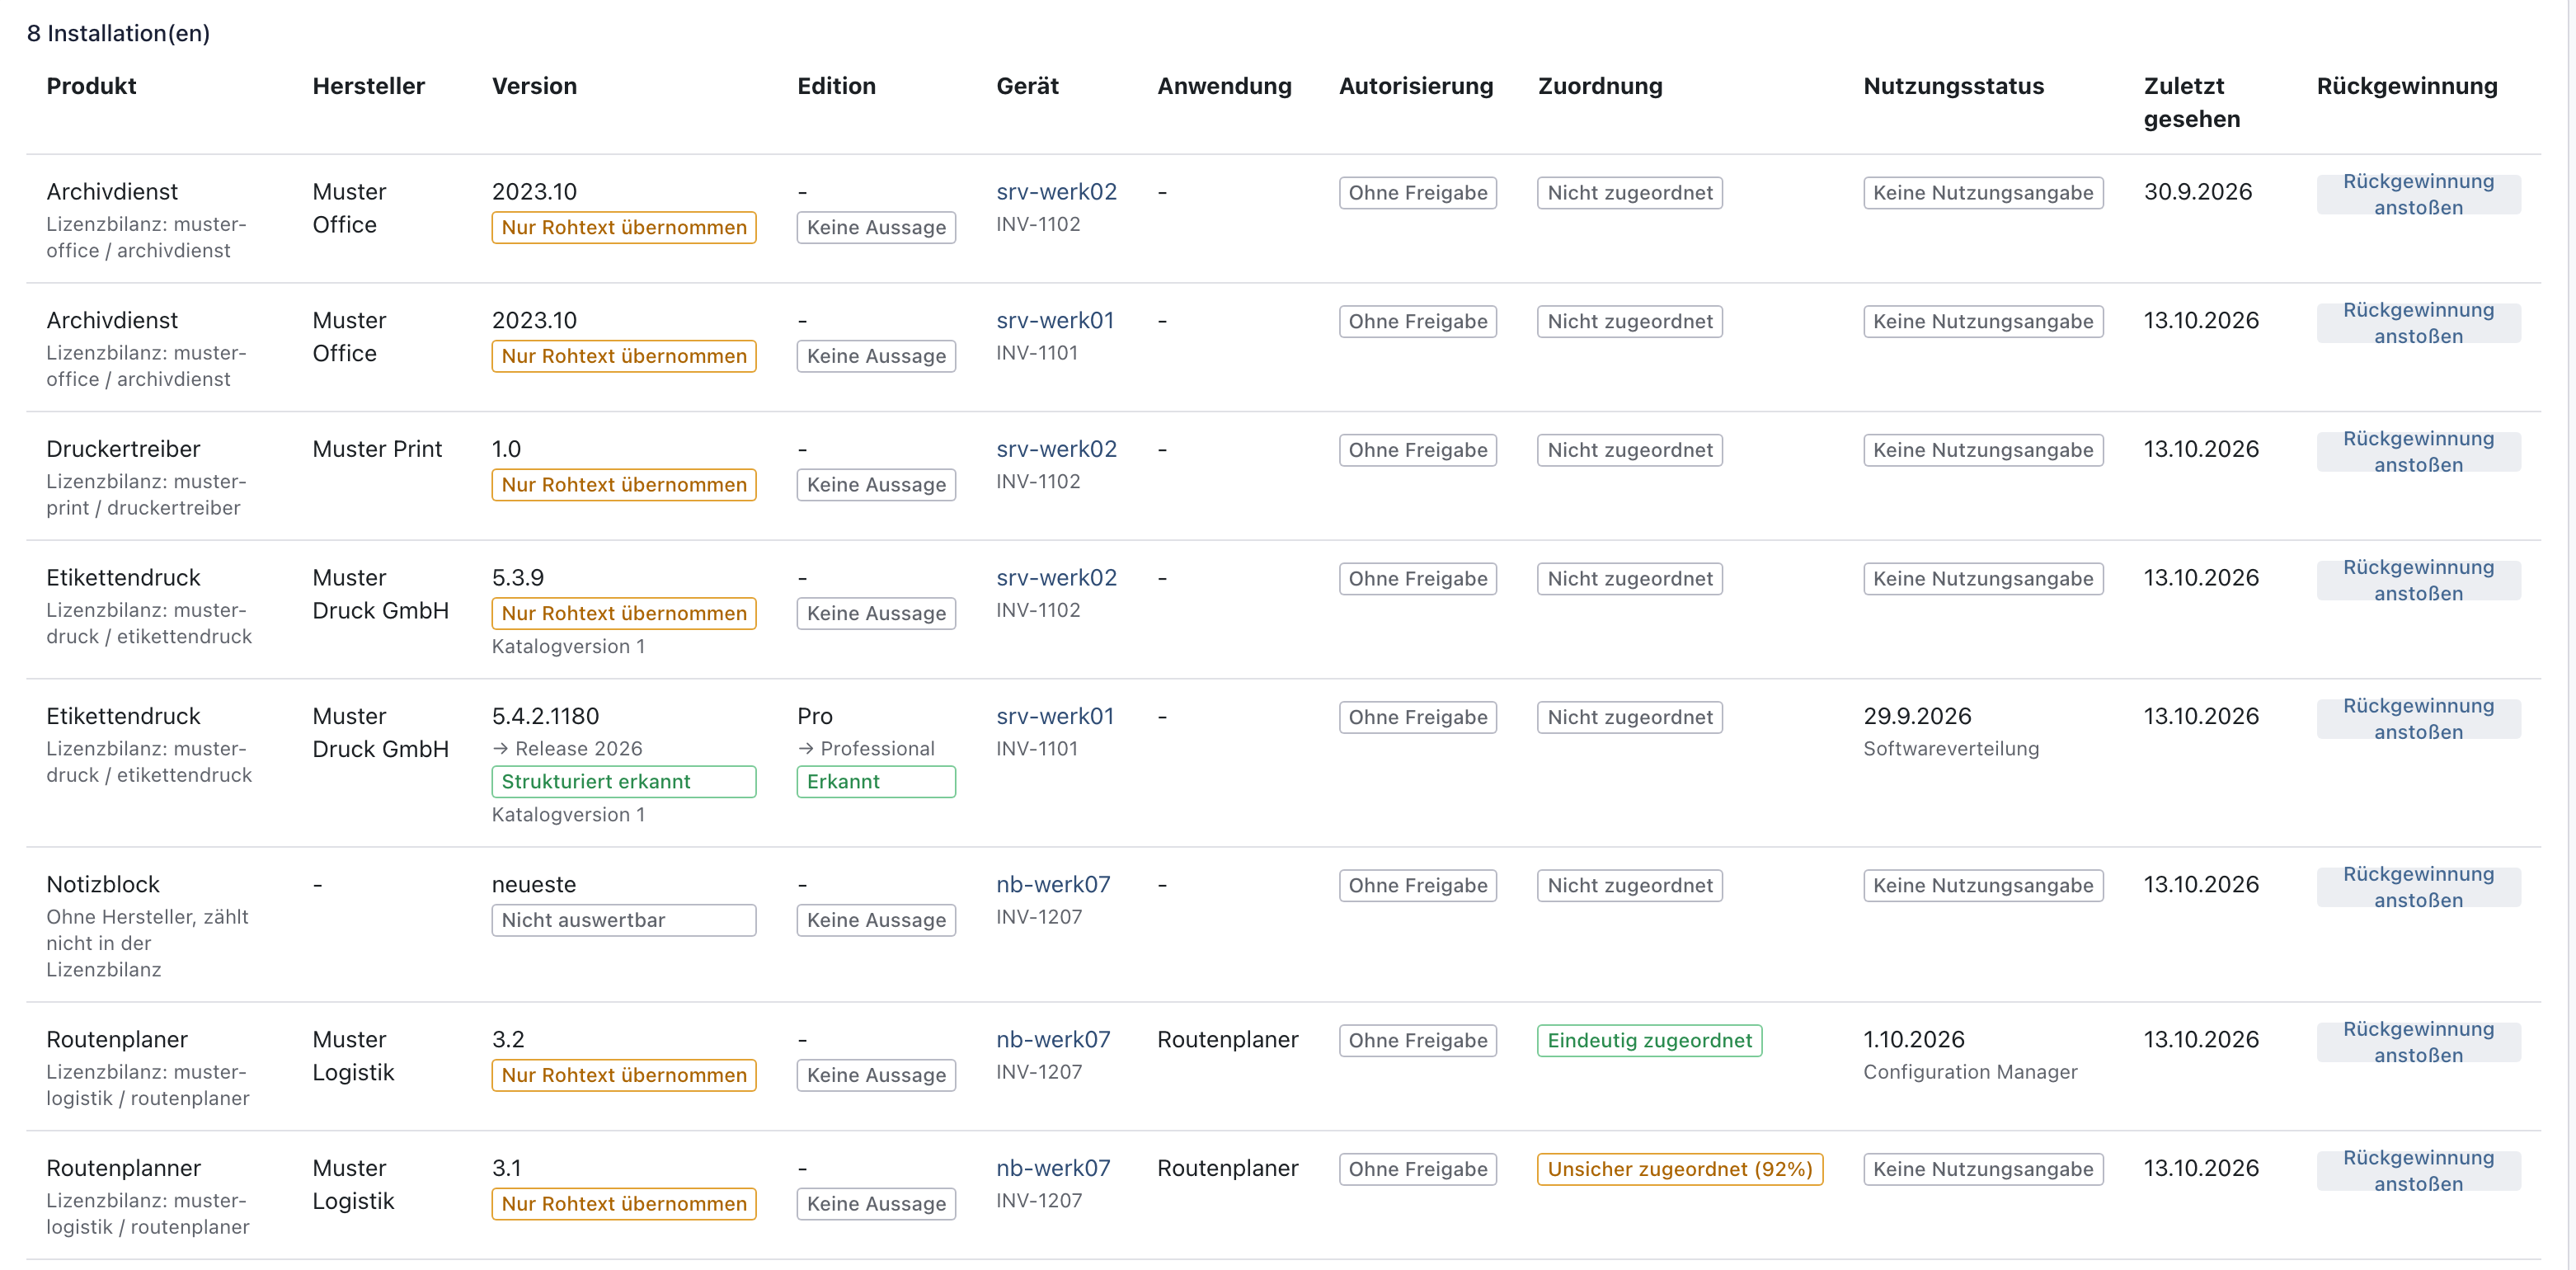
Task: Click the Version column header
Action: coord(534,86)
